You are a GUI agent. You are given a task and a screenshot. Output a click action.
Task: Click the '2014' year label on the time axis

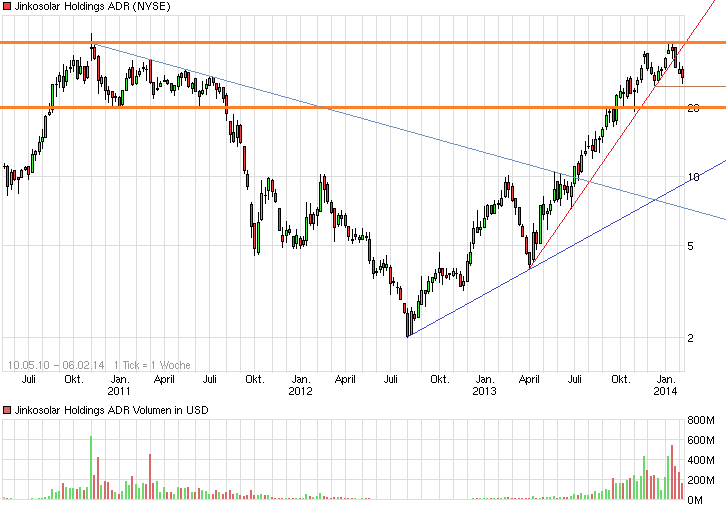click(665, 391)
